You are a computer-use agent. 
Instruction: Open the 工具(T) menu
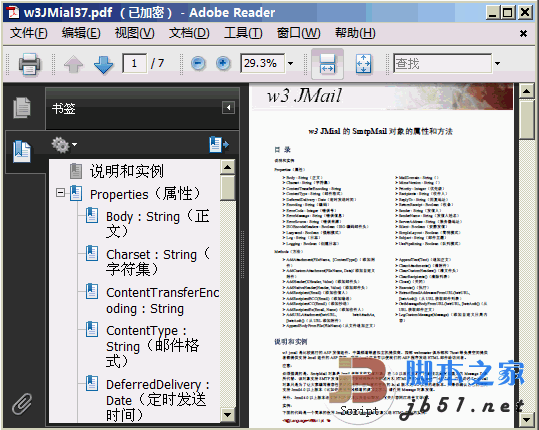tap(243, 33)
